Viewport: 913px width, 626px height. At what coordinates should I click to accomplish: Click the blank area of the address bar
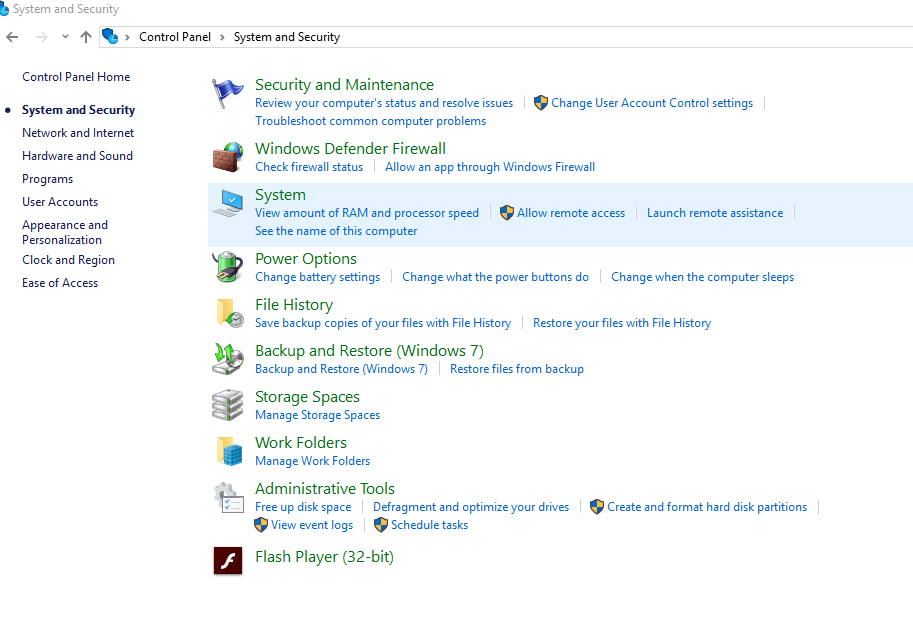point(623,37)
